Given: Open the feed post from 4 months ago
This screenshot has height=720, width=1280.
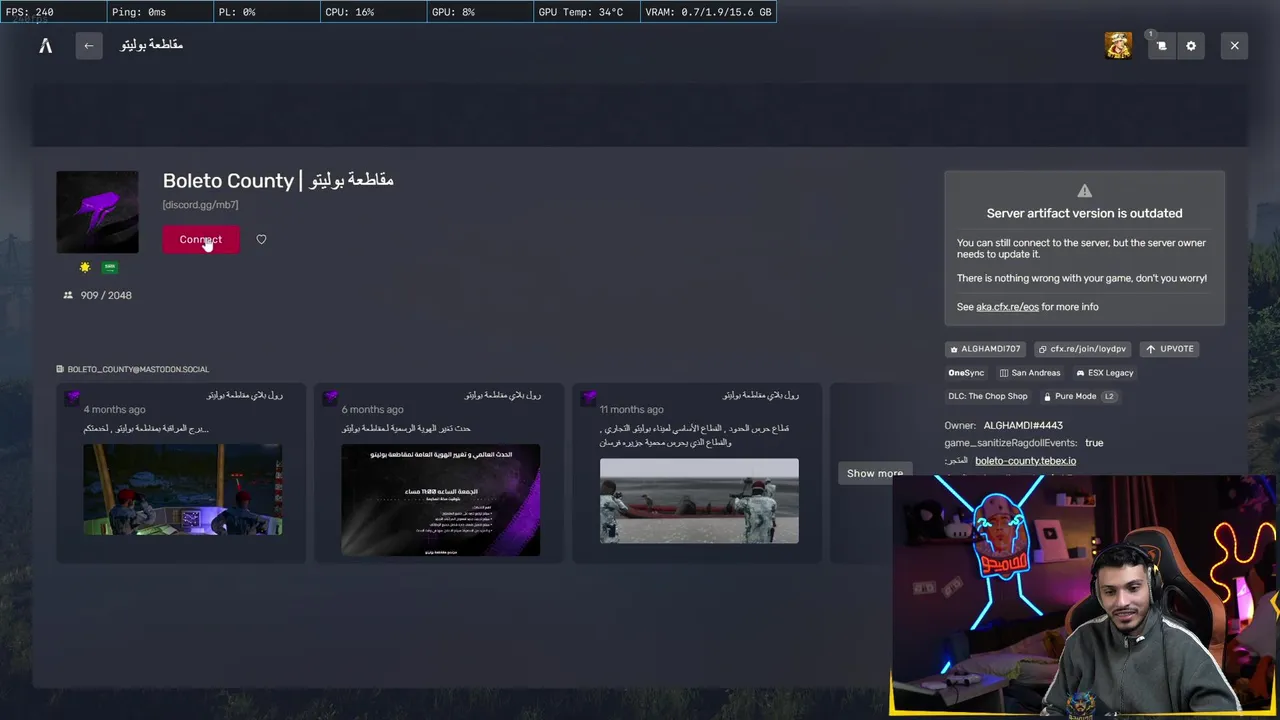Looking at the screenshot, I should (181, 472).
